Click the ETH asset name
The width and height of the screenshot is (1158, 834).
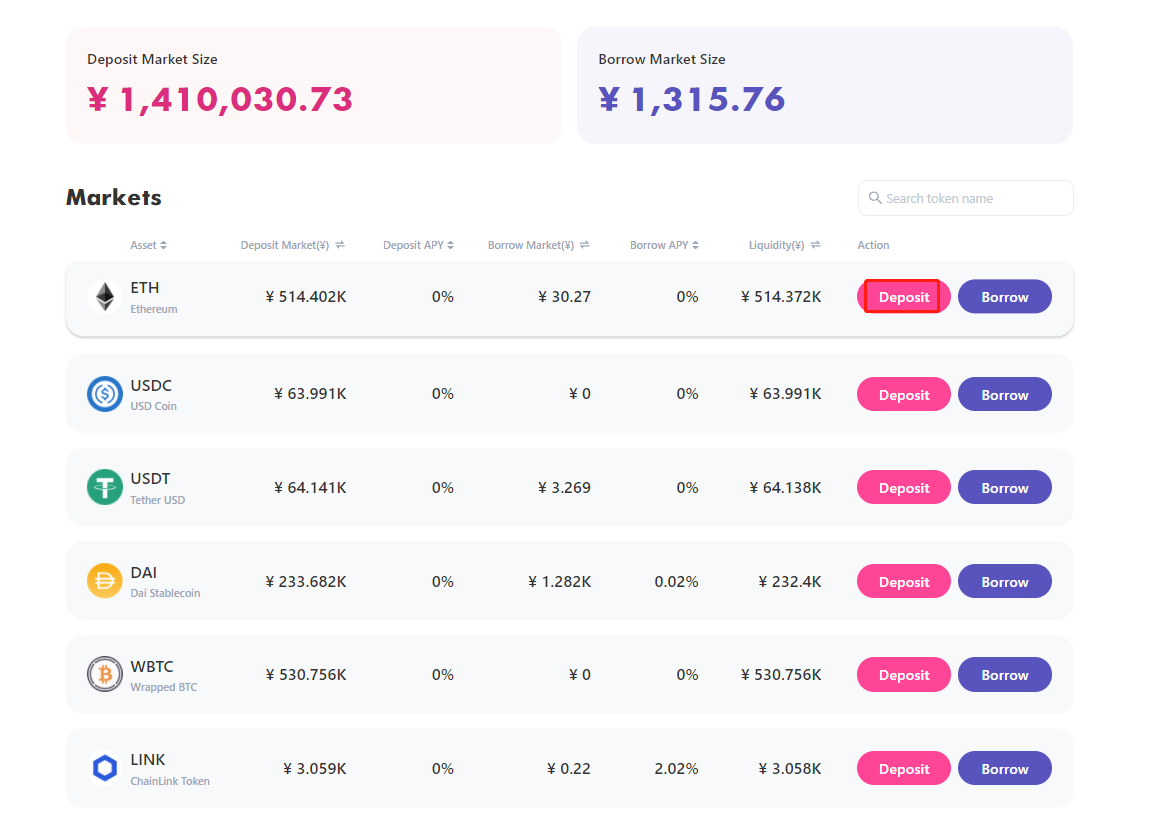click(x=145, y=287)
